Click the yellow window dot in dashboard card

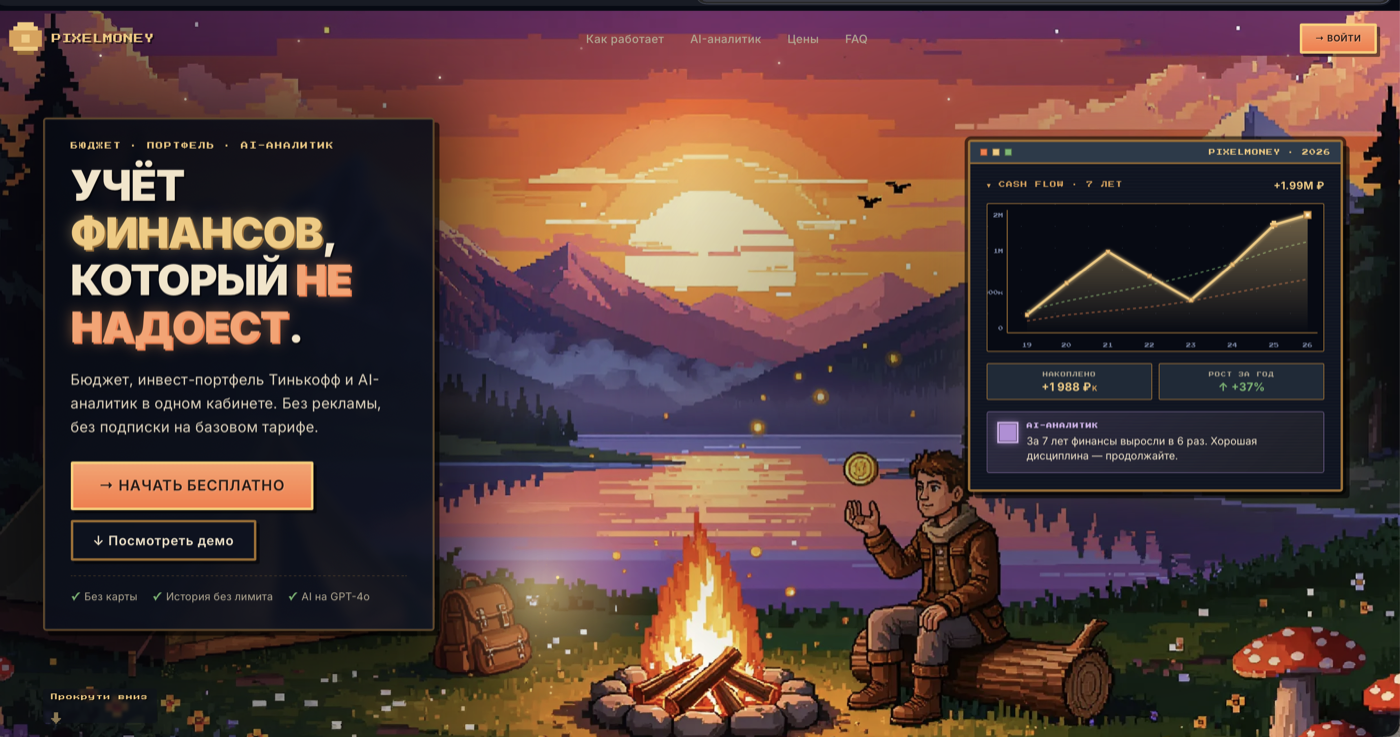click(x=996, y=152)
